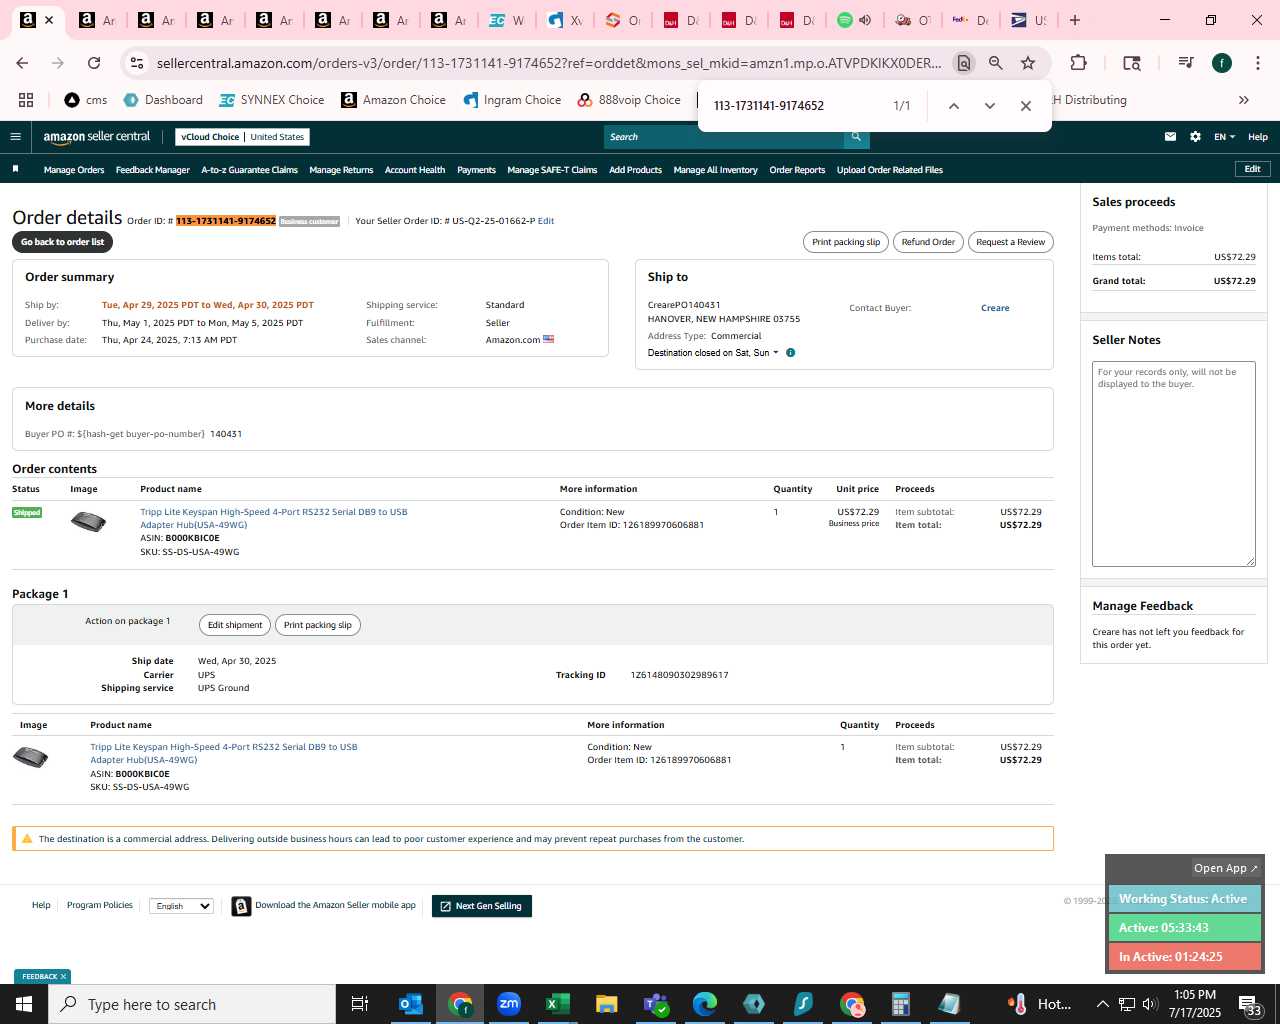Open A-to-z Guarantee Claims
Viewport: 1280px width, 1024px height.
click(250, 170)
